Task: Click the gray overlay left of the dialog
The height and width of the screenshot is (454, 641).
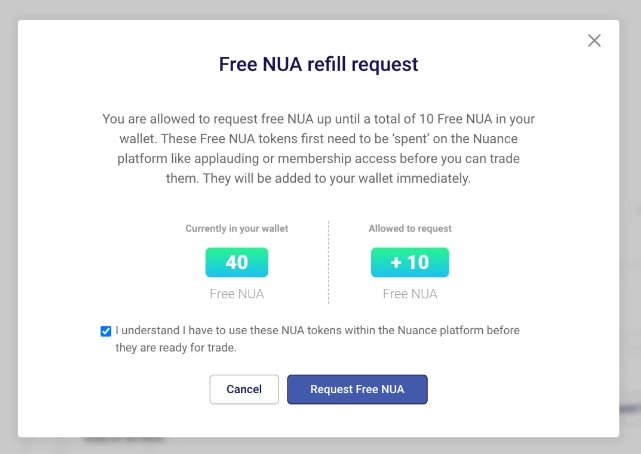Action: (x=9, y=229)
